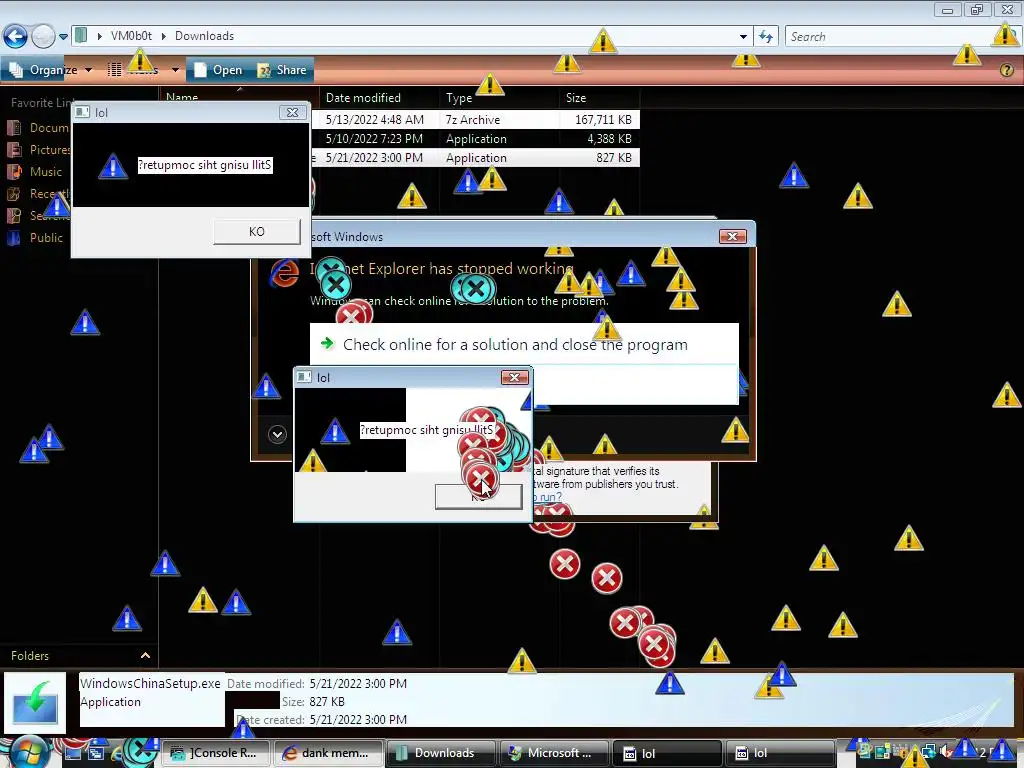Switch to the Microsoft ... taskbar button

tap(553, 754)
